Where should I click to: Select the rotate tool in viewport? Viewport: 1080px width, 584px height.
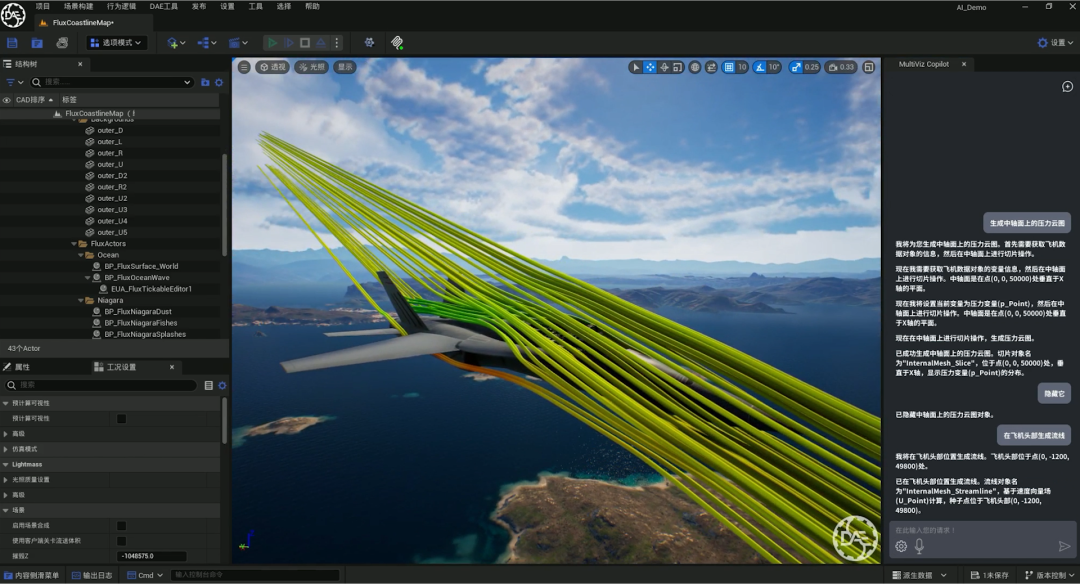[664, 67]
